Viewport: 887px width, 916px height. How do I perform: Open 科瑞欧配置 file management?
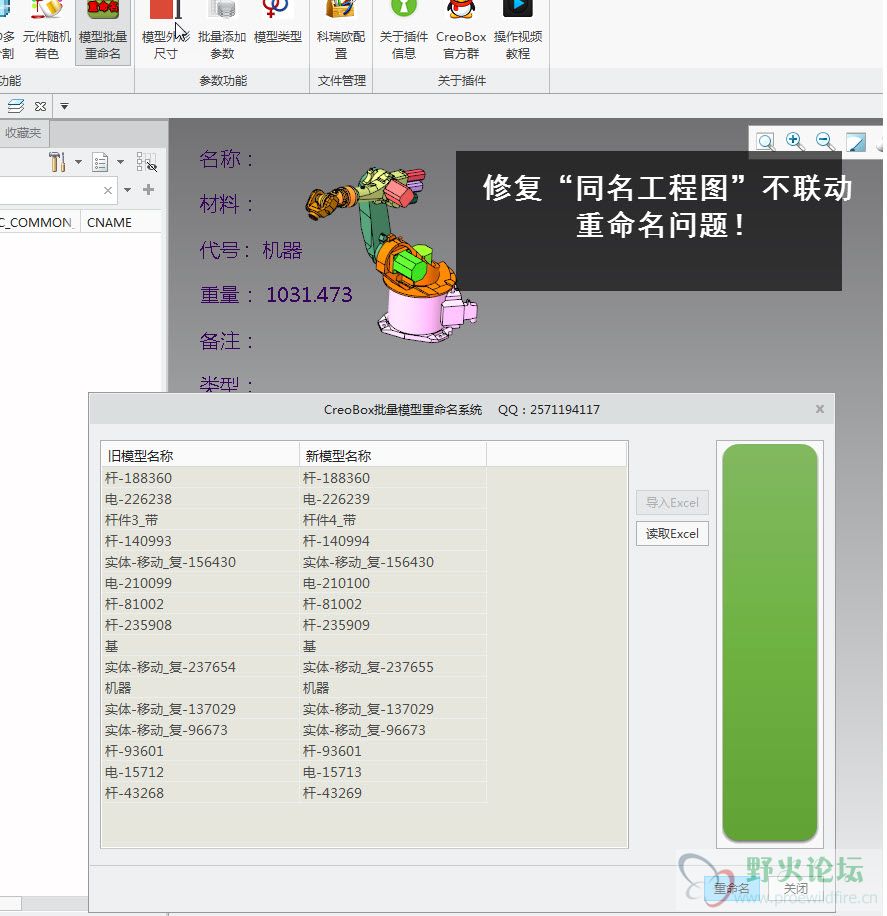(x=341, y=30)
